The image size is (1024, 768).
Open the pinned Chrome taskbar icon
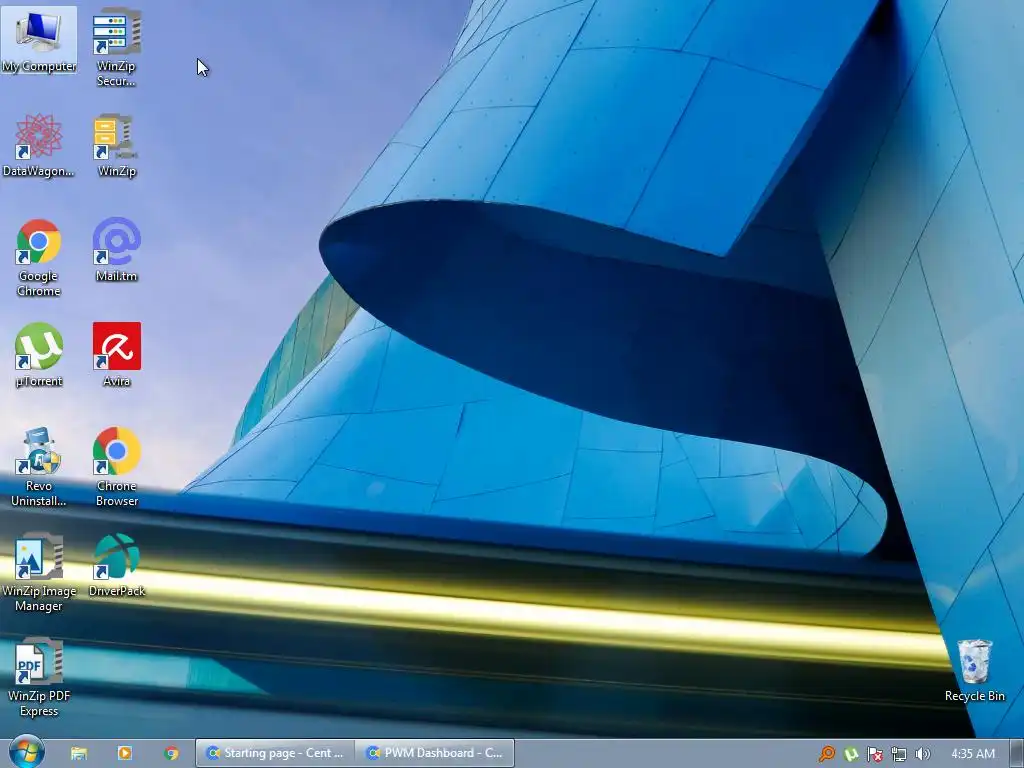point(171,754)
